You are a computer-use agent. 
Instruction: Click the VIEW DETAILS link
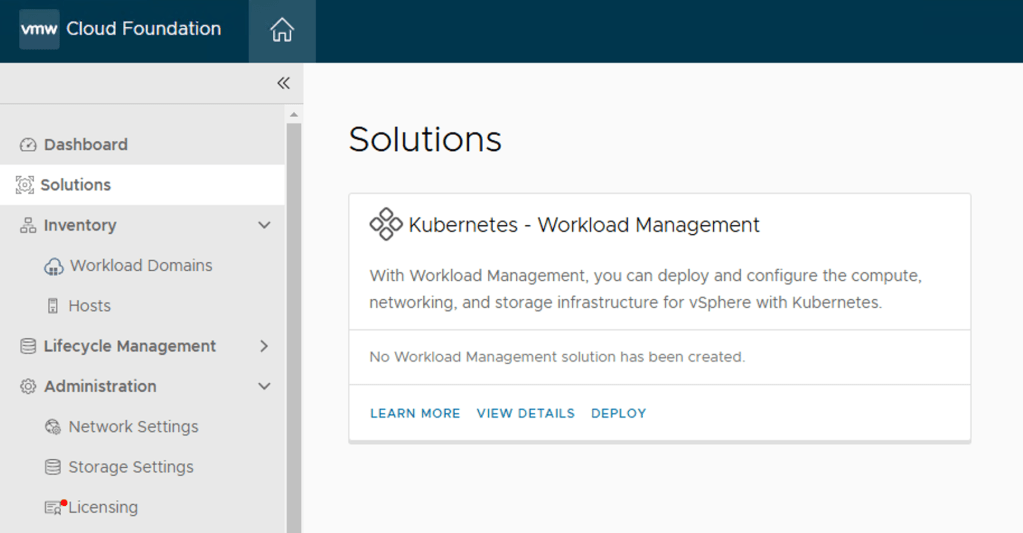point(525,413)
